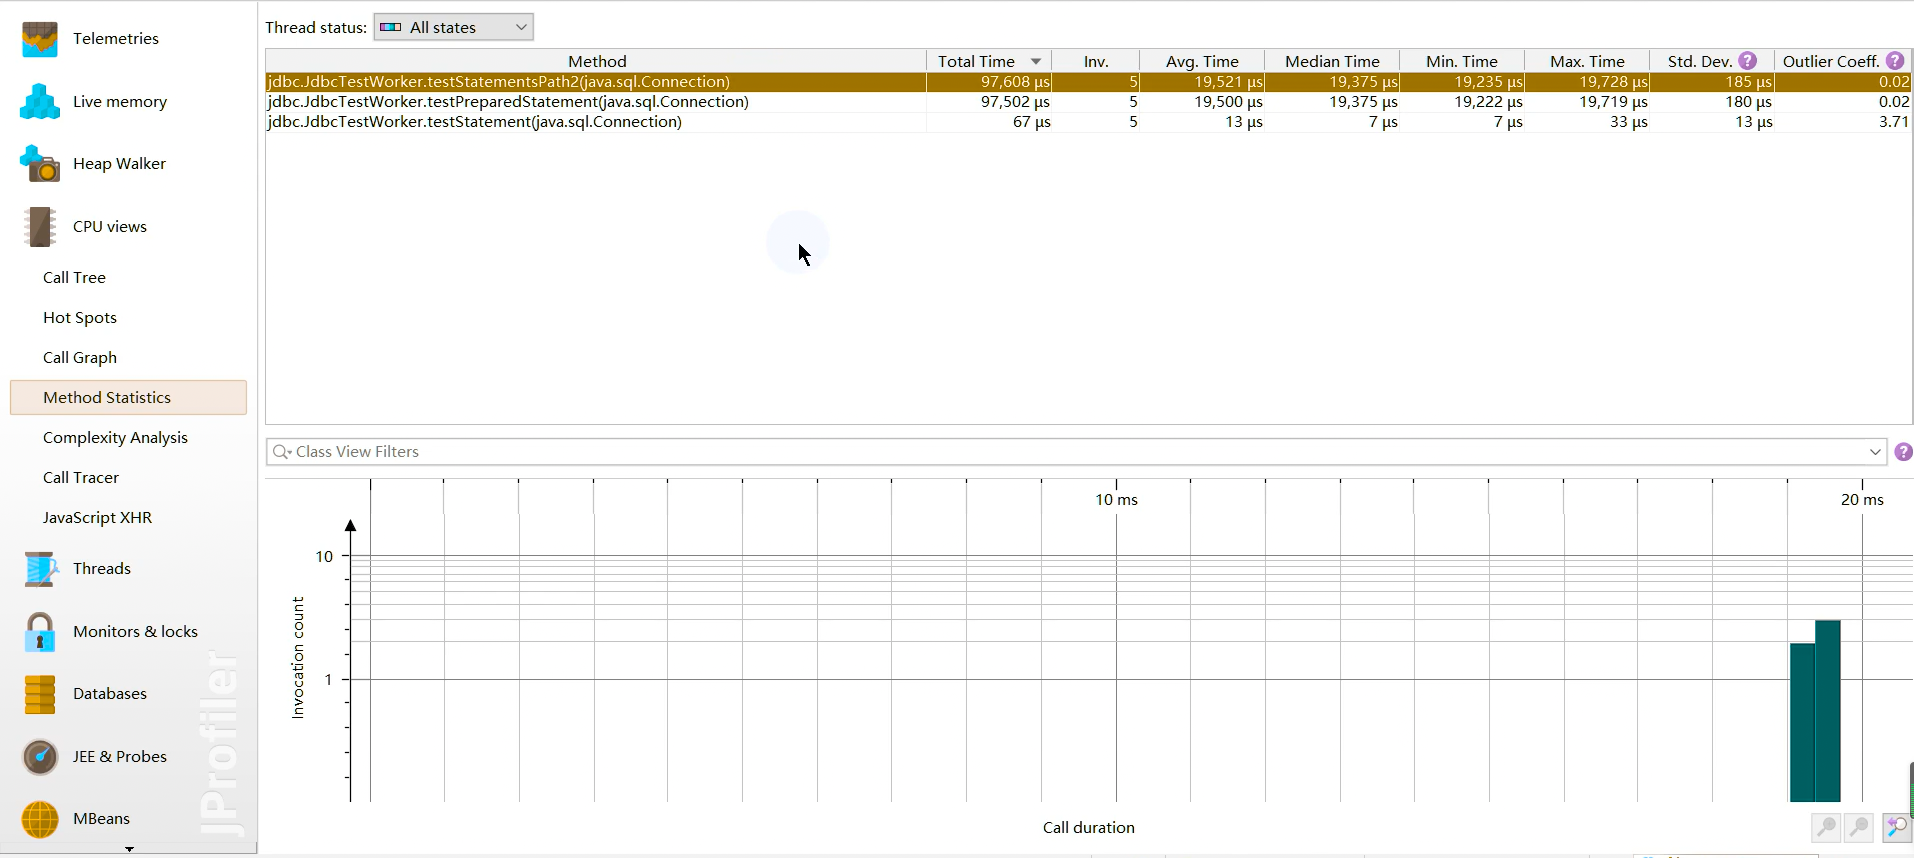Sort by the Total Time column header
The height and width of the screenshot is (858, 1914).
pyautogui.click(x=988, y=61)
